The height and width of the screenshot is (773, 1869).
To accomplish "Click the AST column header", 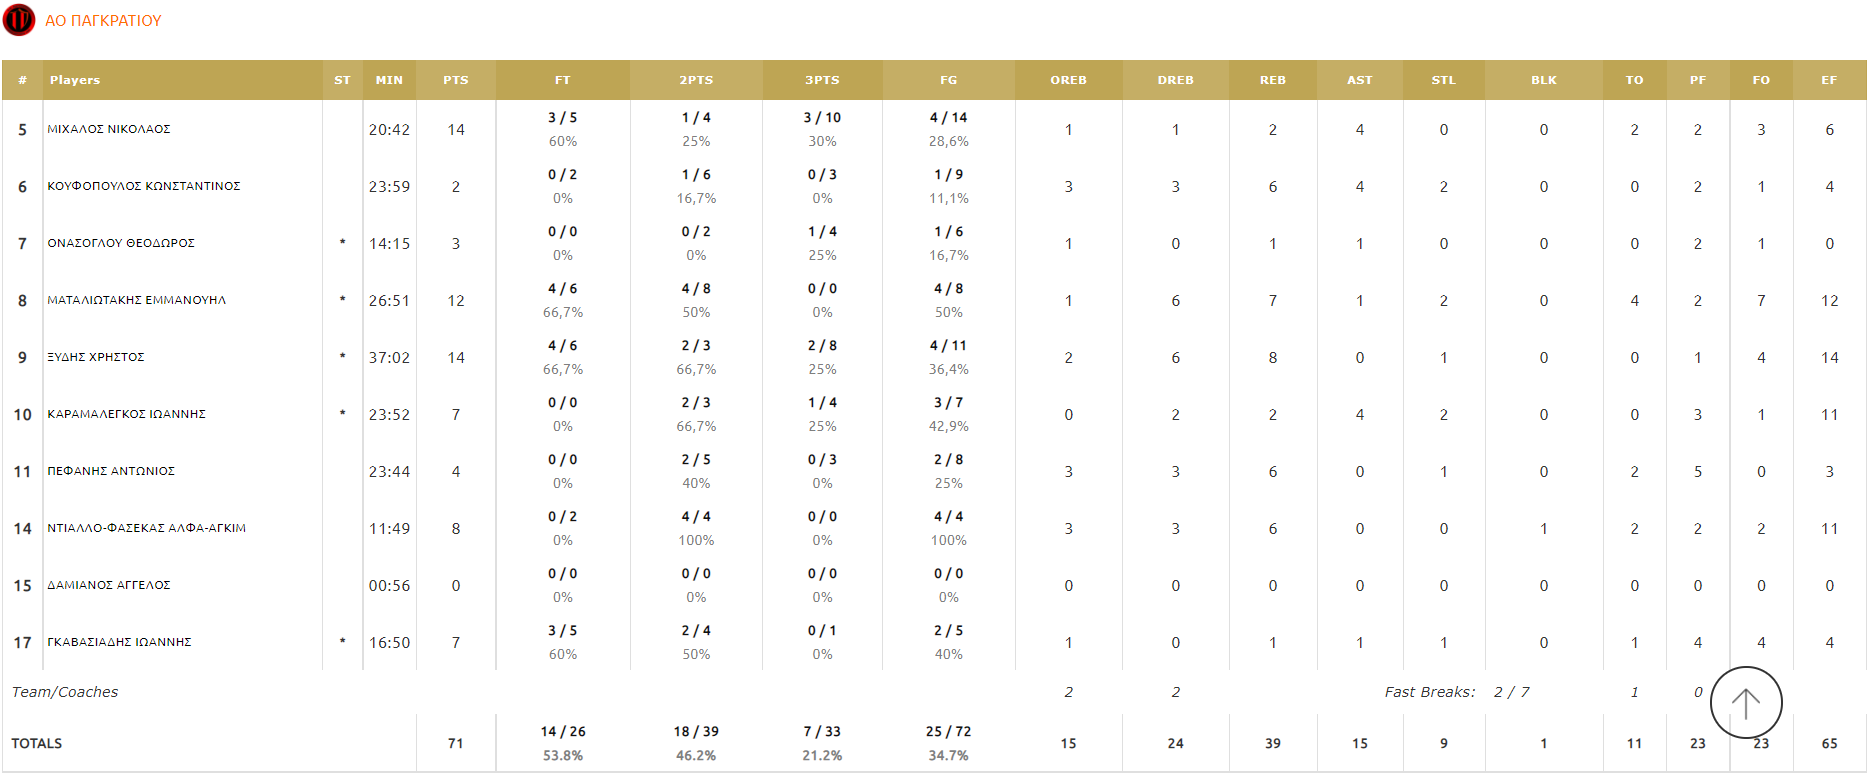I will [1359, 80].
